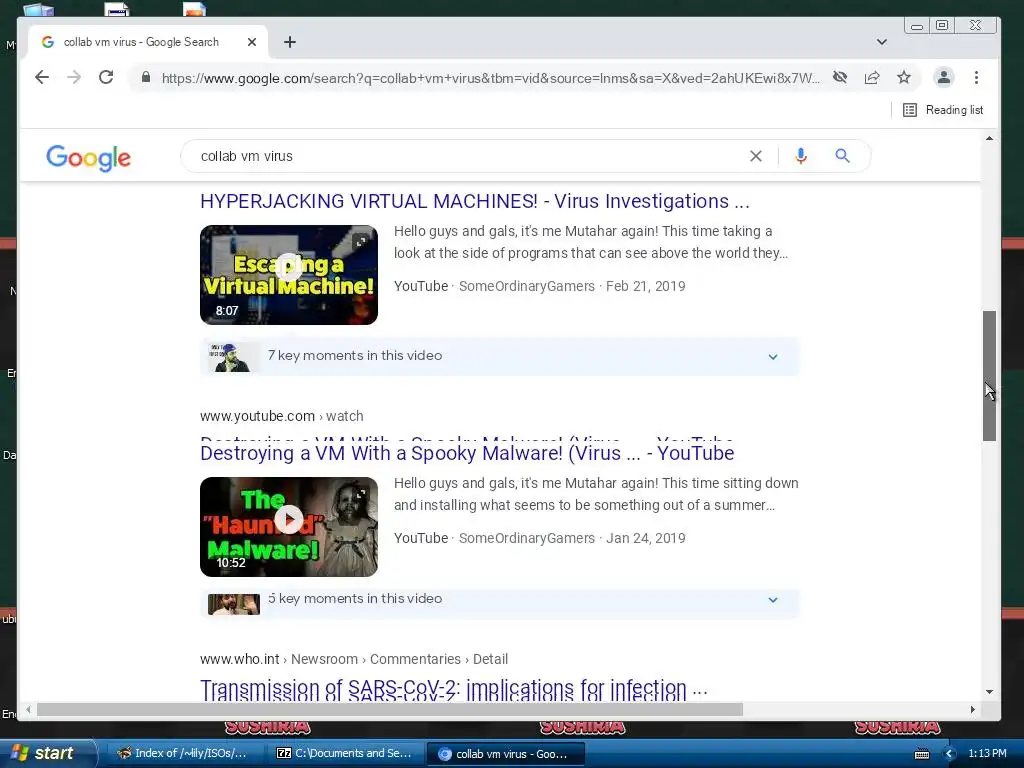This screenshot has height=768, width=1024.
Task: Close the collab vm virus tab
Action: click(x=252, y=42)
